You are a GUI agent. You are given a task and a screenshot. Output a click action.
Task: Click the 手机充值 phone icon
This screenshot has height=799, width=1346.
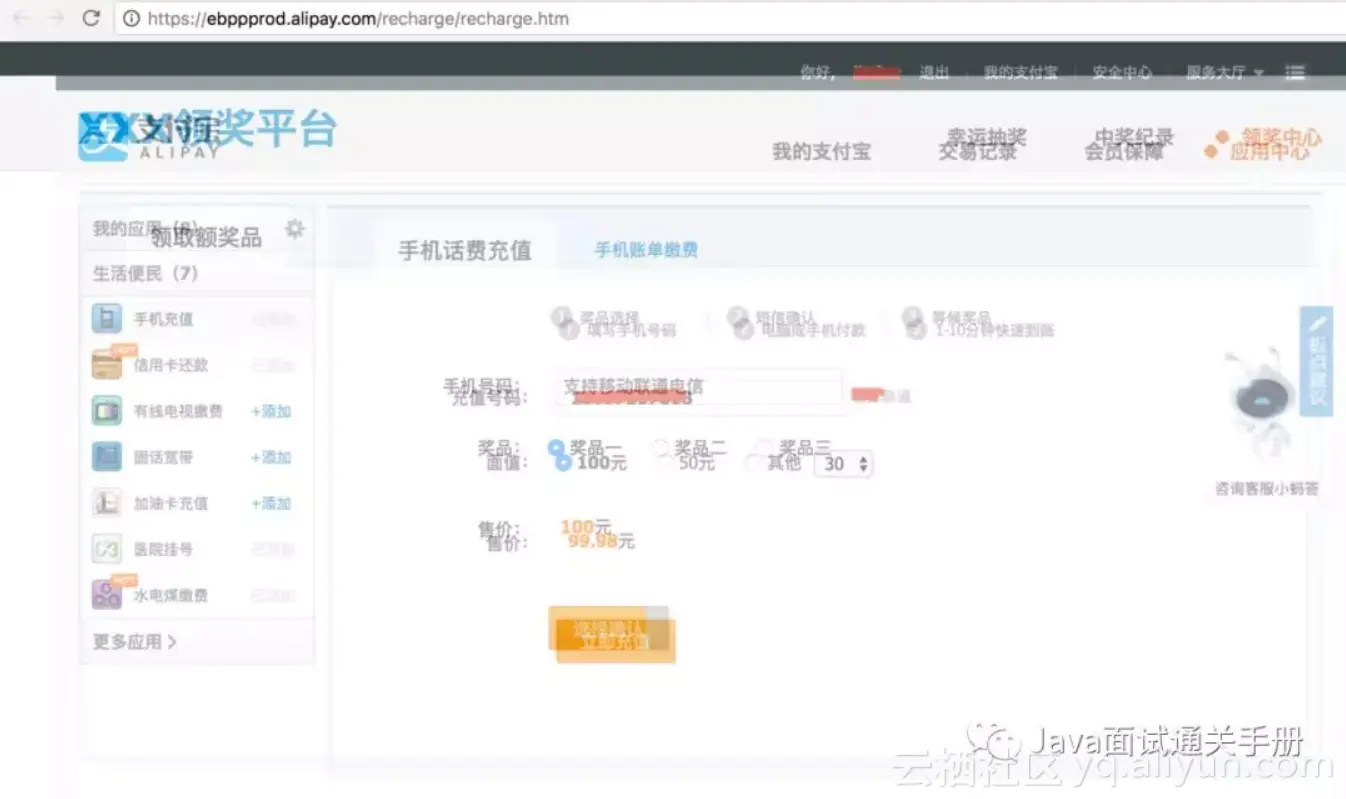tap(107, 319)
